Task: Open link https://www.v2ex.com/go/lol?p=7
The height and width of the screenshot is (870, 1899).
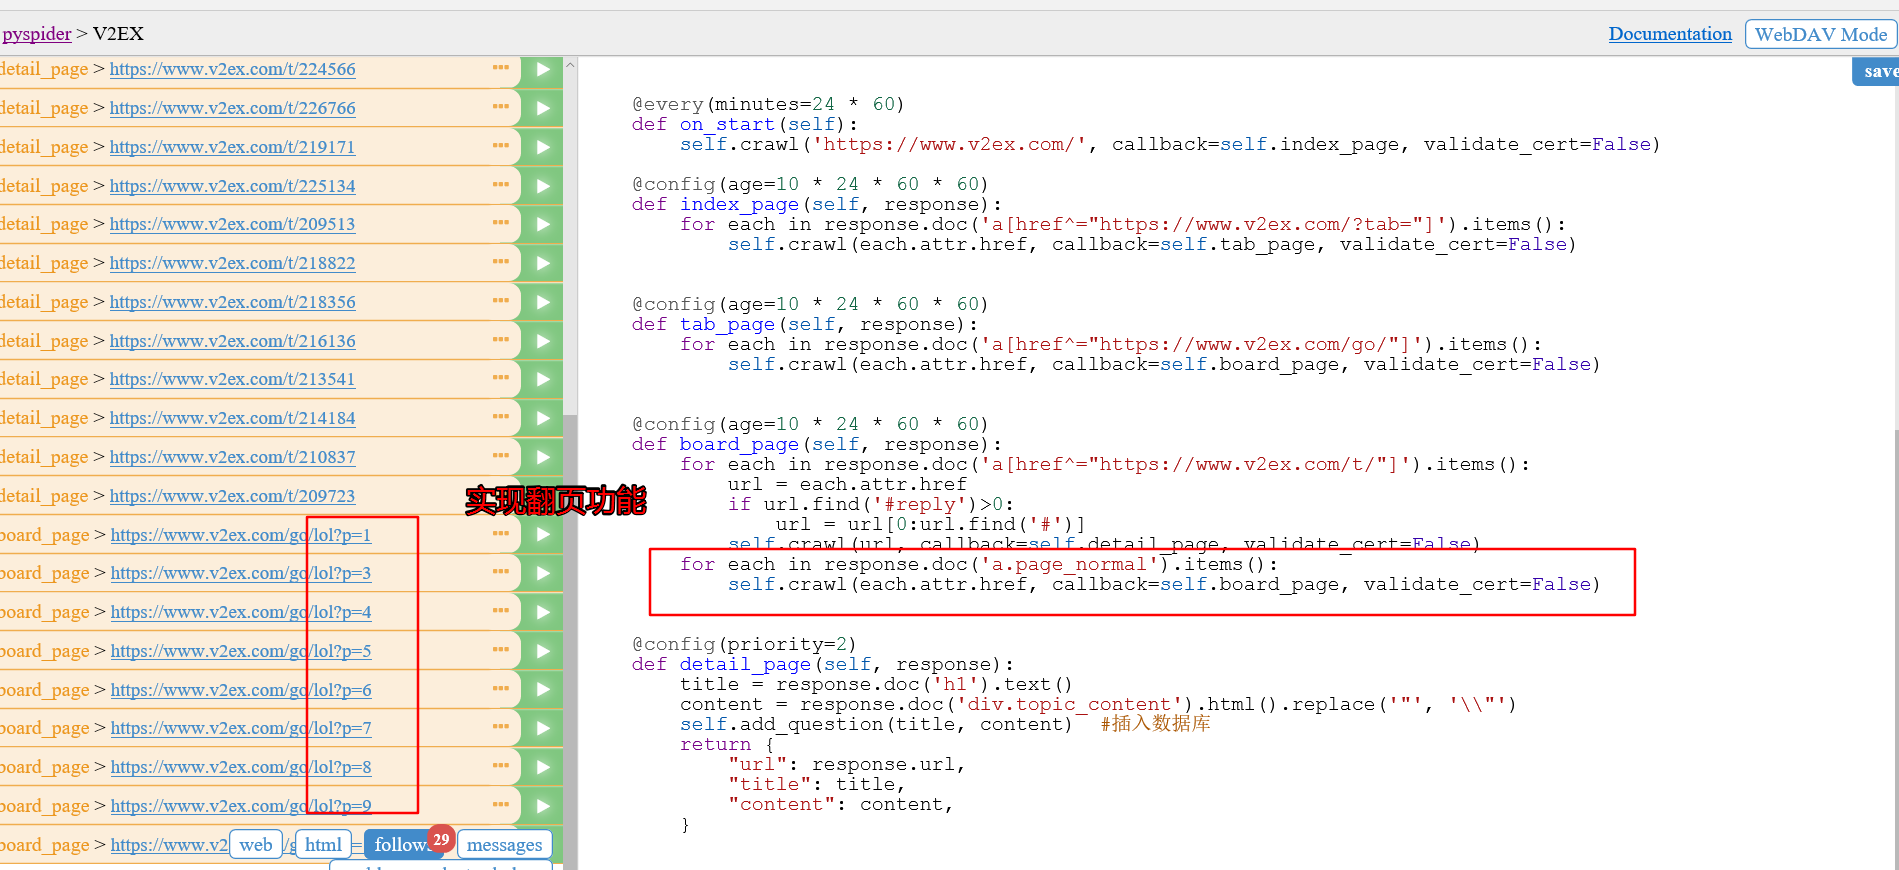Action: tap(241, 728)
